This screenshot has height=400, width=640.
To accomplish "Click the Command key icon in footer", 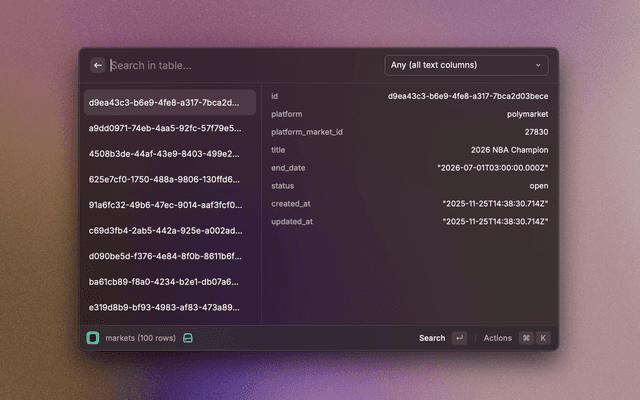I will [526, 338].
